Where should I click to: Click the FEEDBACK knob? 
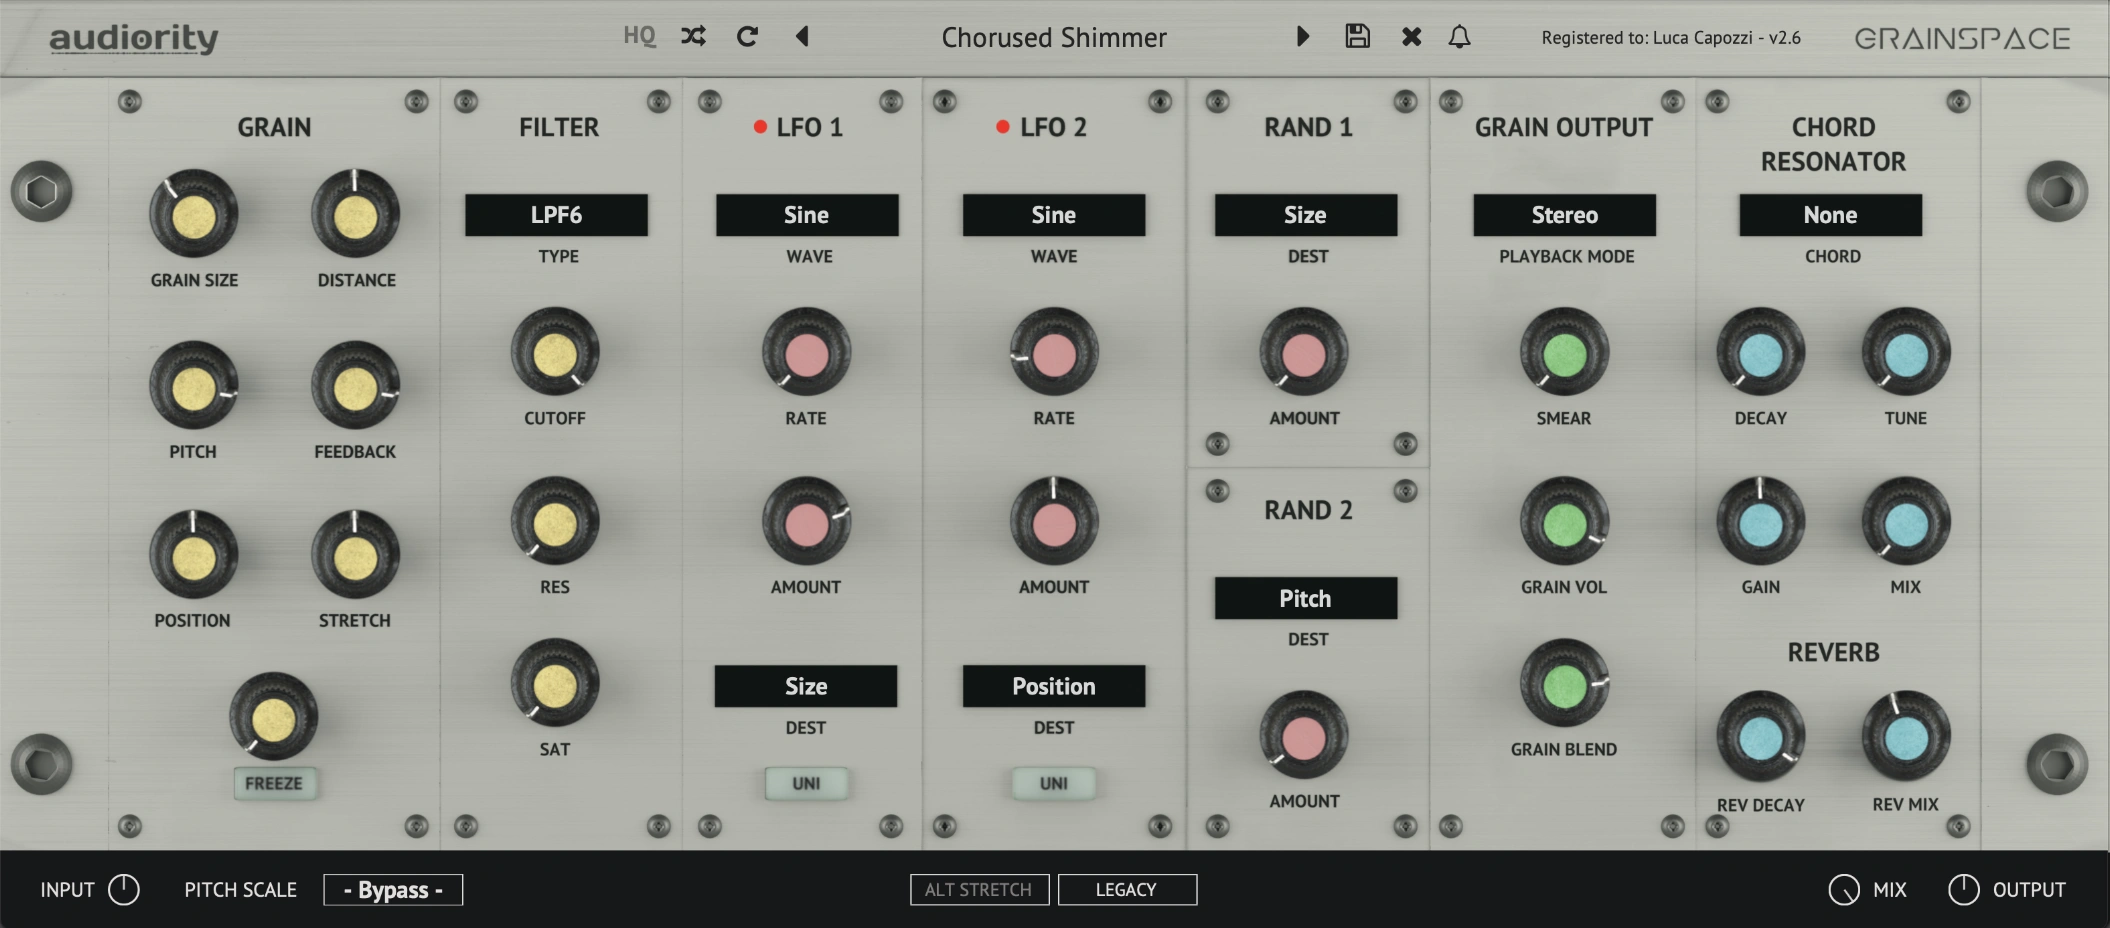(x=356, y=386)
